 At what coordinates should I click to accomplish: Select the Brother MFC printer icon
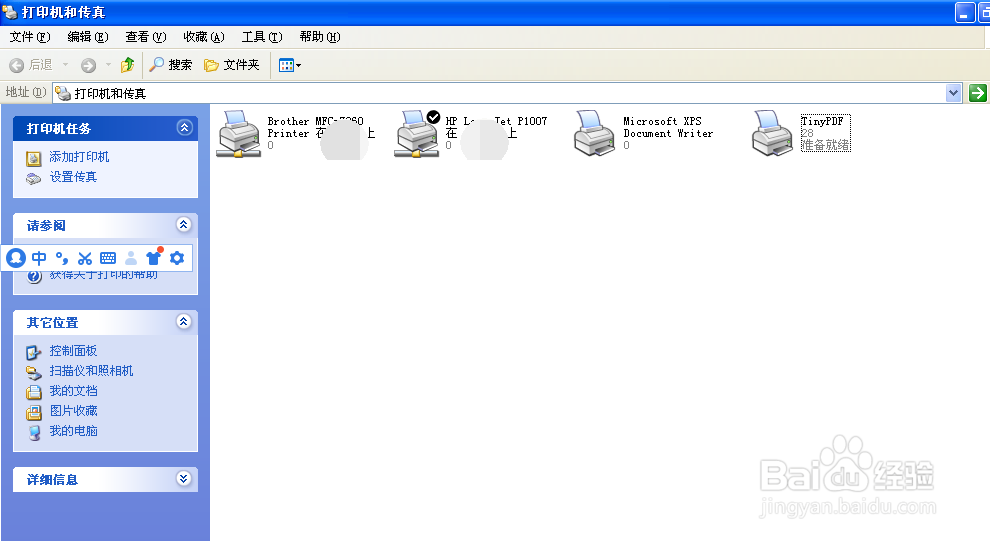239,134
